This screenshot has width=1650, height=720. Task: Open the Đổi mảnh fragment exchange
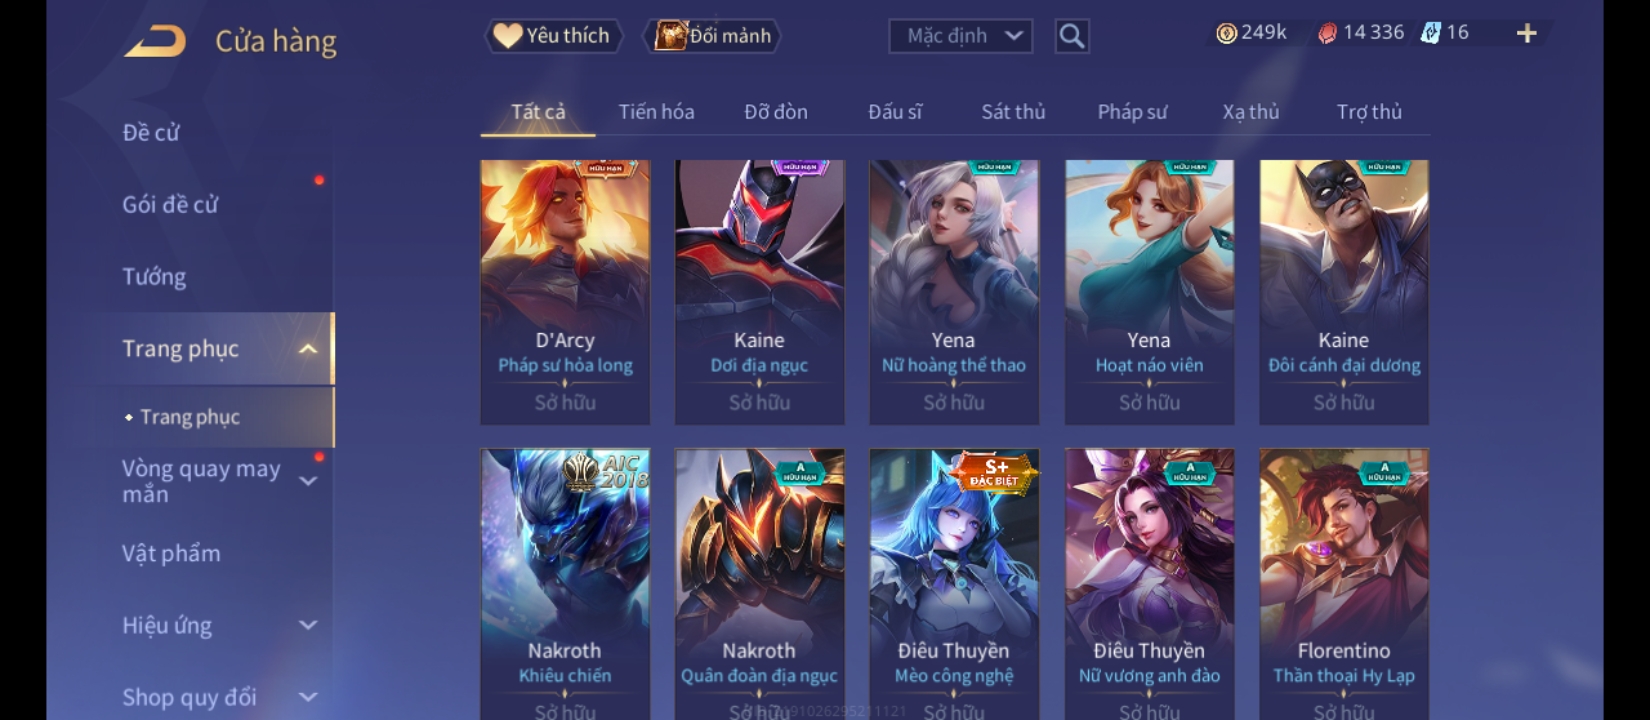714,36
